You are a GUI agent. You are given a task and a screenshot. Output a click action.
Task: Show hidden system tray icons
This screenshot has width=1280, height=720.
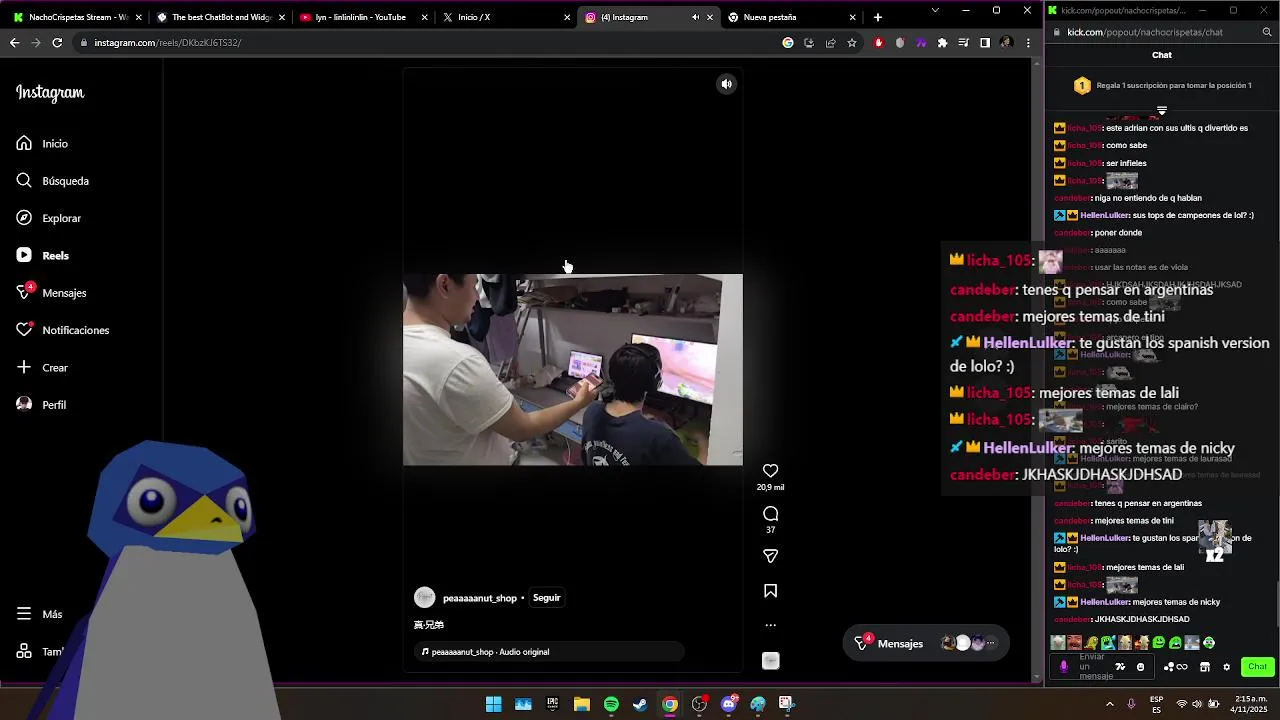[x=1110, y=704]
